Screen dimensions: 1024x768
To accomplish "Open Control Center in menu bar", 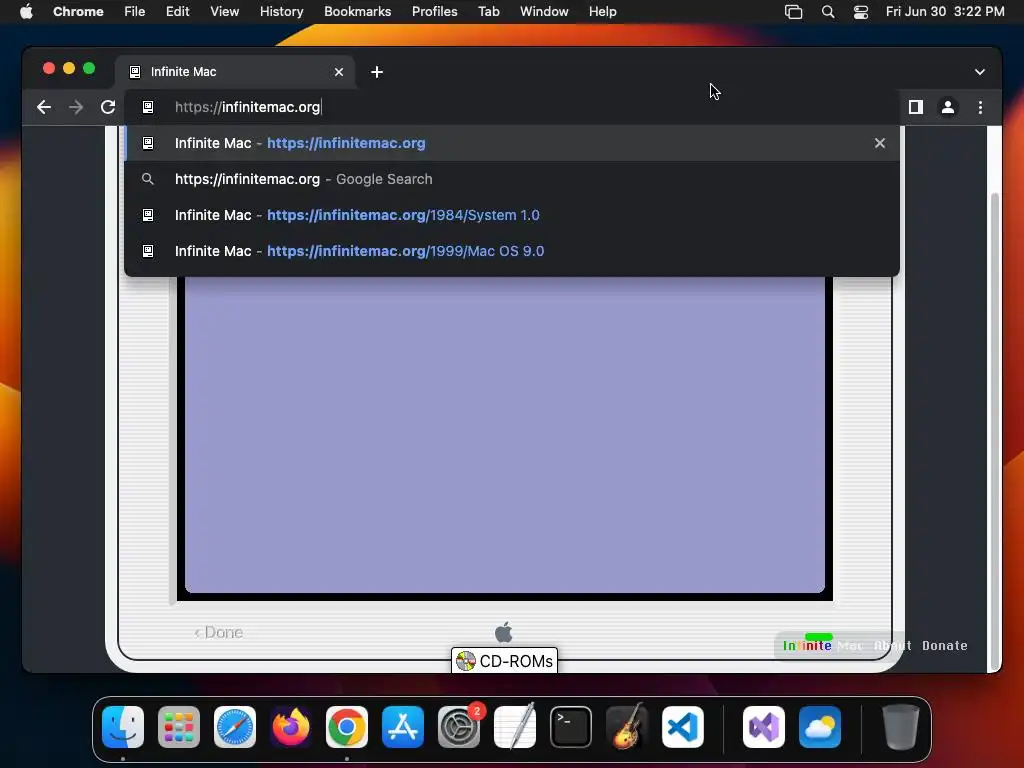I will pyautogui.click(x=861, y=12).
